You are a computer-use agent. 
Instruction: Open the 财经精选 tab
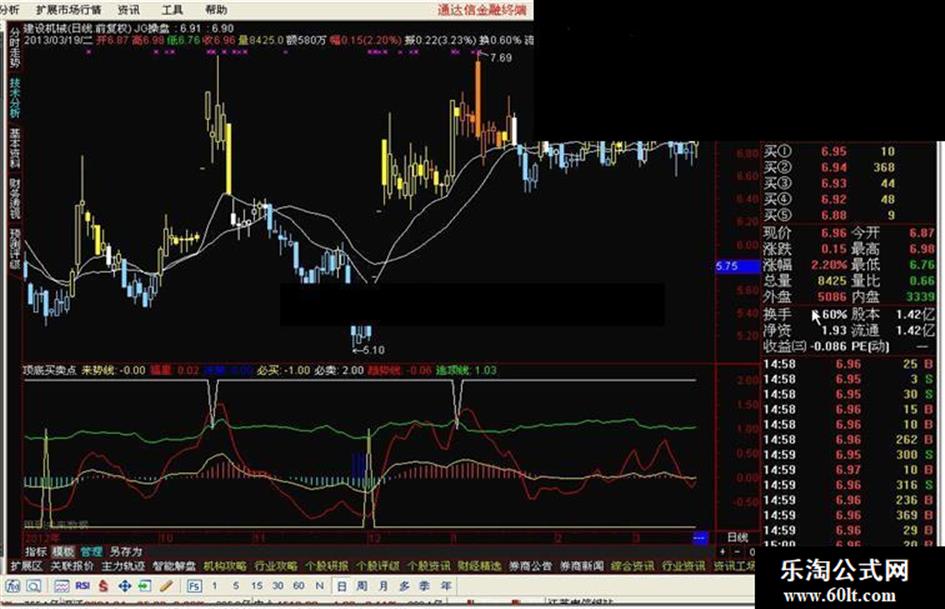[479, 566]
